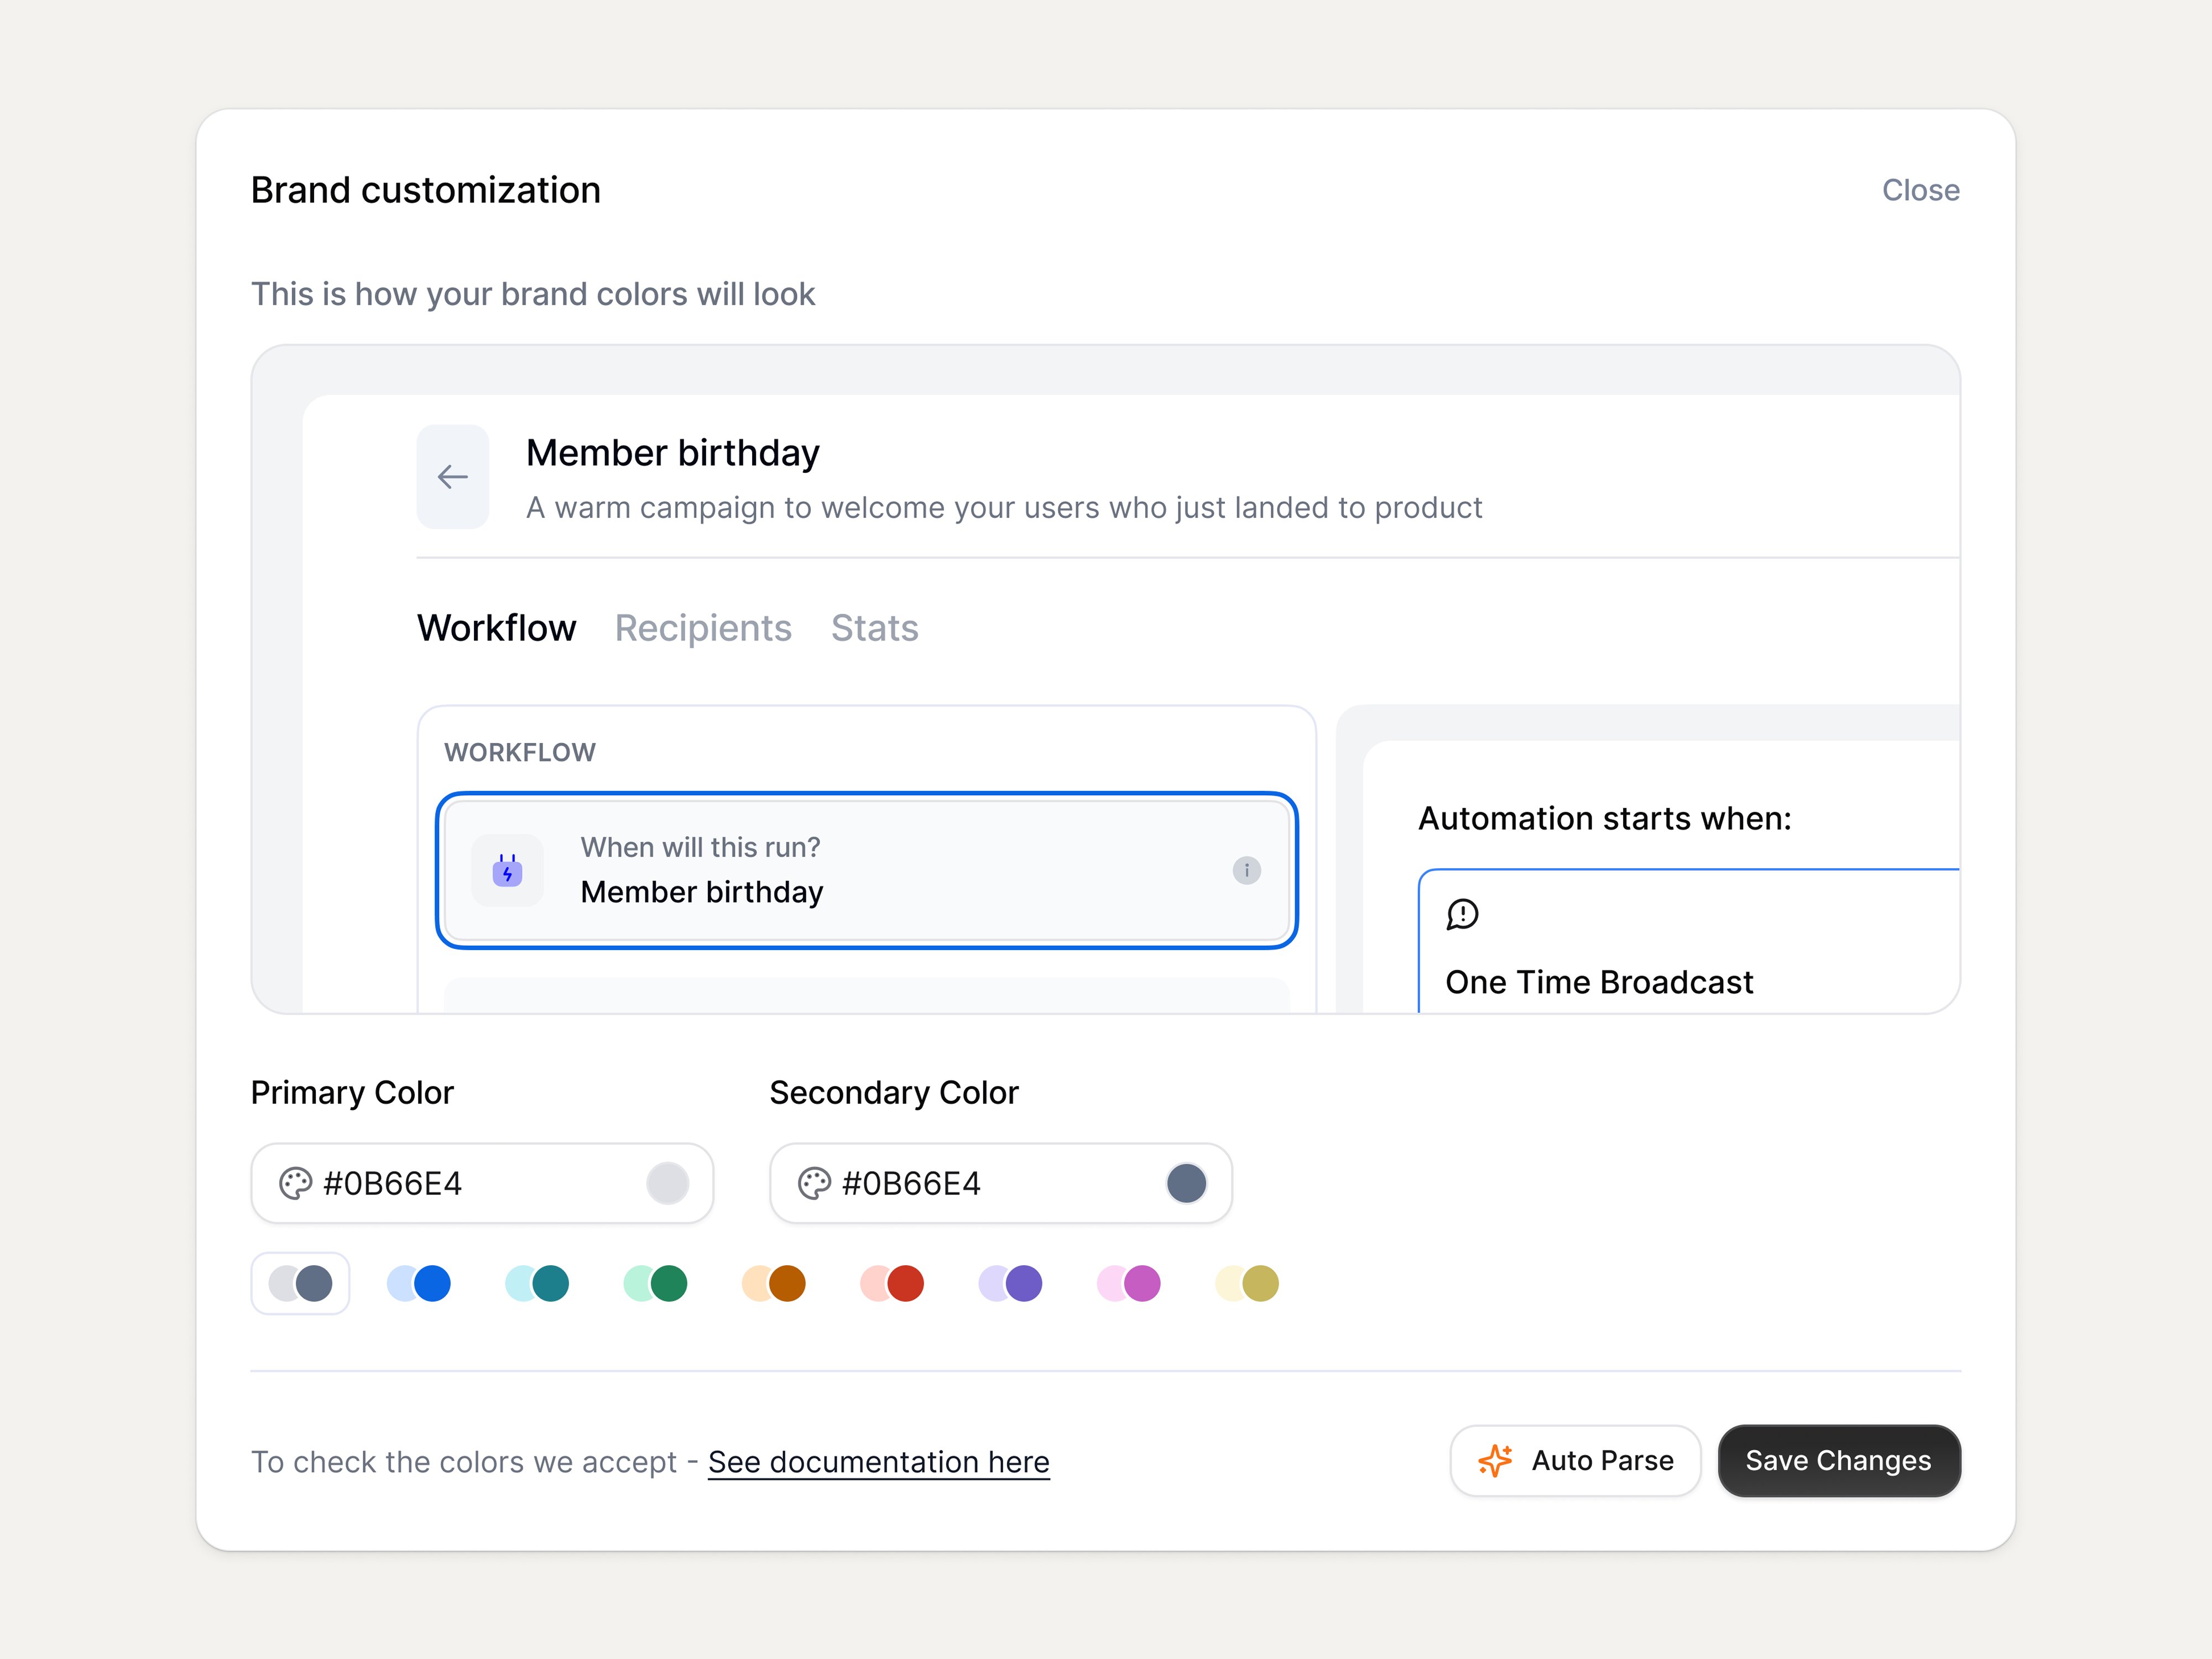Switch to the Stats tab
Screen dimensions: 2212x1659
click(x=874, y=628)
